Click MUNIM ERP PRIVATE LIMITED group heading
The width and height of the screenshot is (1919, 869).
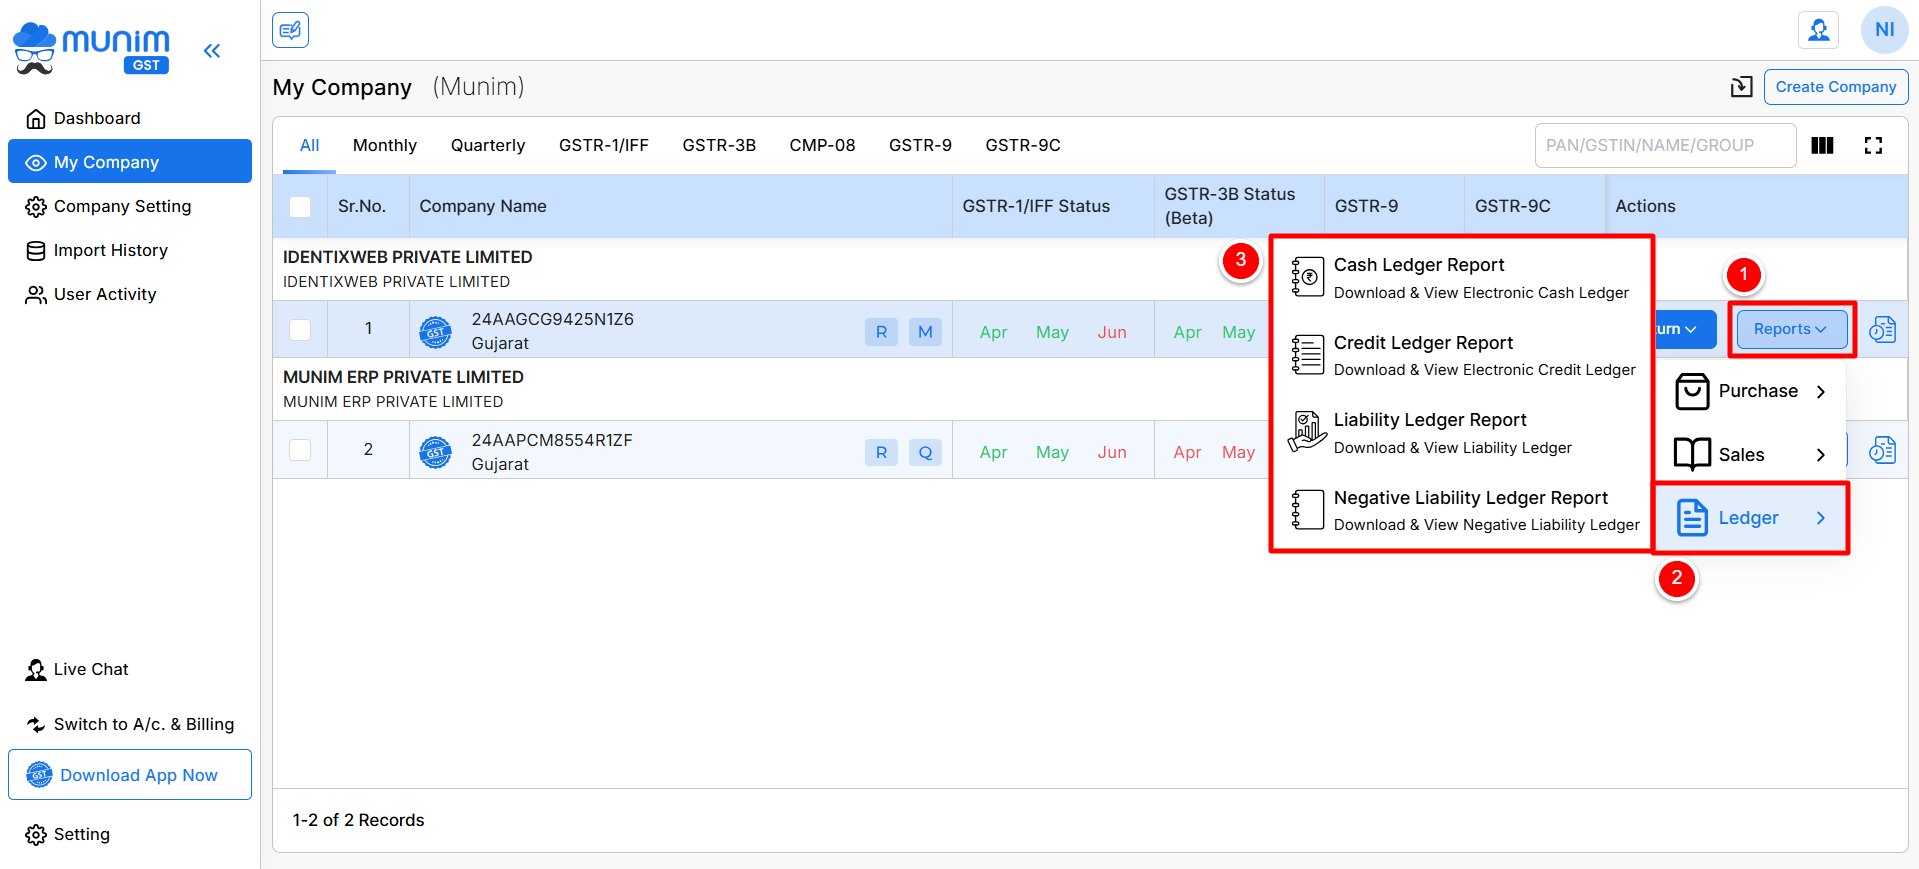pyautogui.click(x=403, y=377)
